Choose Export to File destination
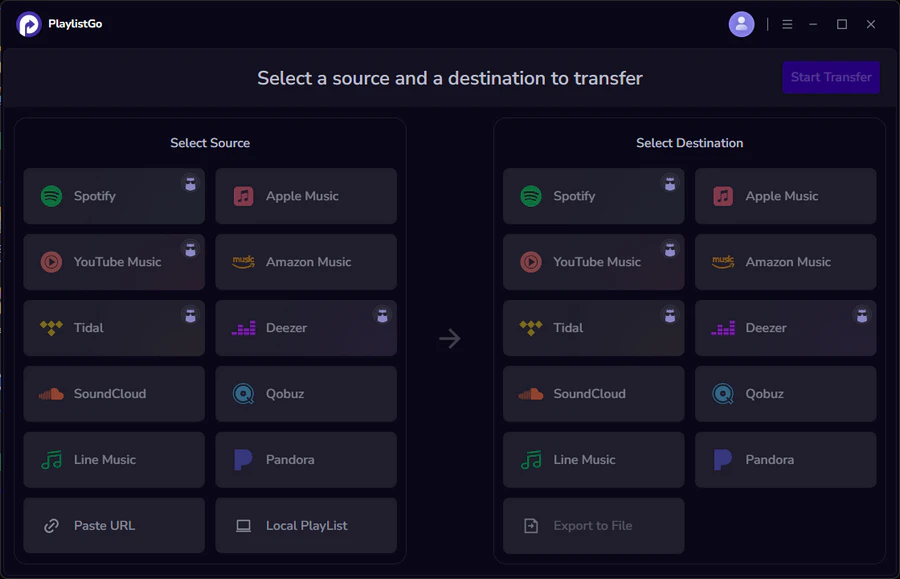This screenshot has width=900, height=579. click(x=593, y=526)
